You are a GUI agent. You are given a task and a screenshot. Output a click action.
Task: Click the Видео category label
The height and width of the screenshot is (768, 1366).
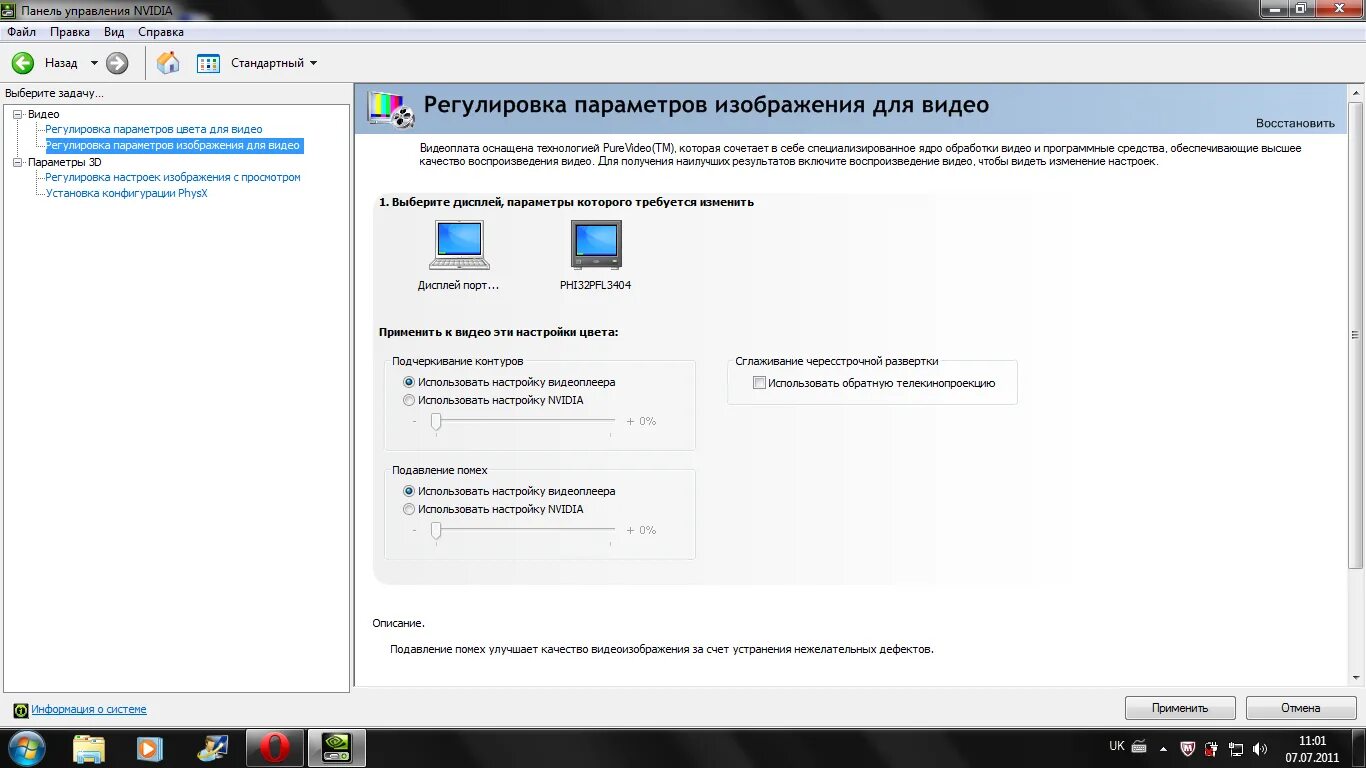pyautogui.click(x=44, y=114)
